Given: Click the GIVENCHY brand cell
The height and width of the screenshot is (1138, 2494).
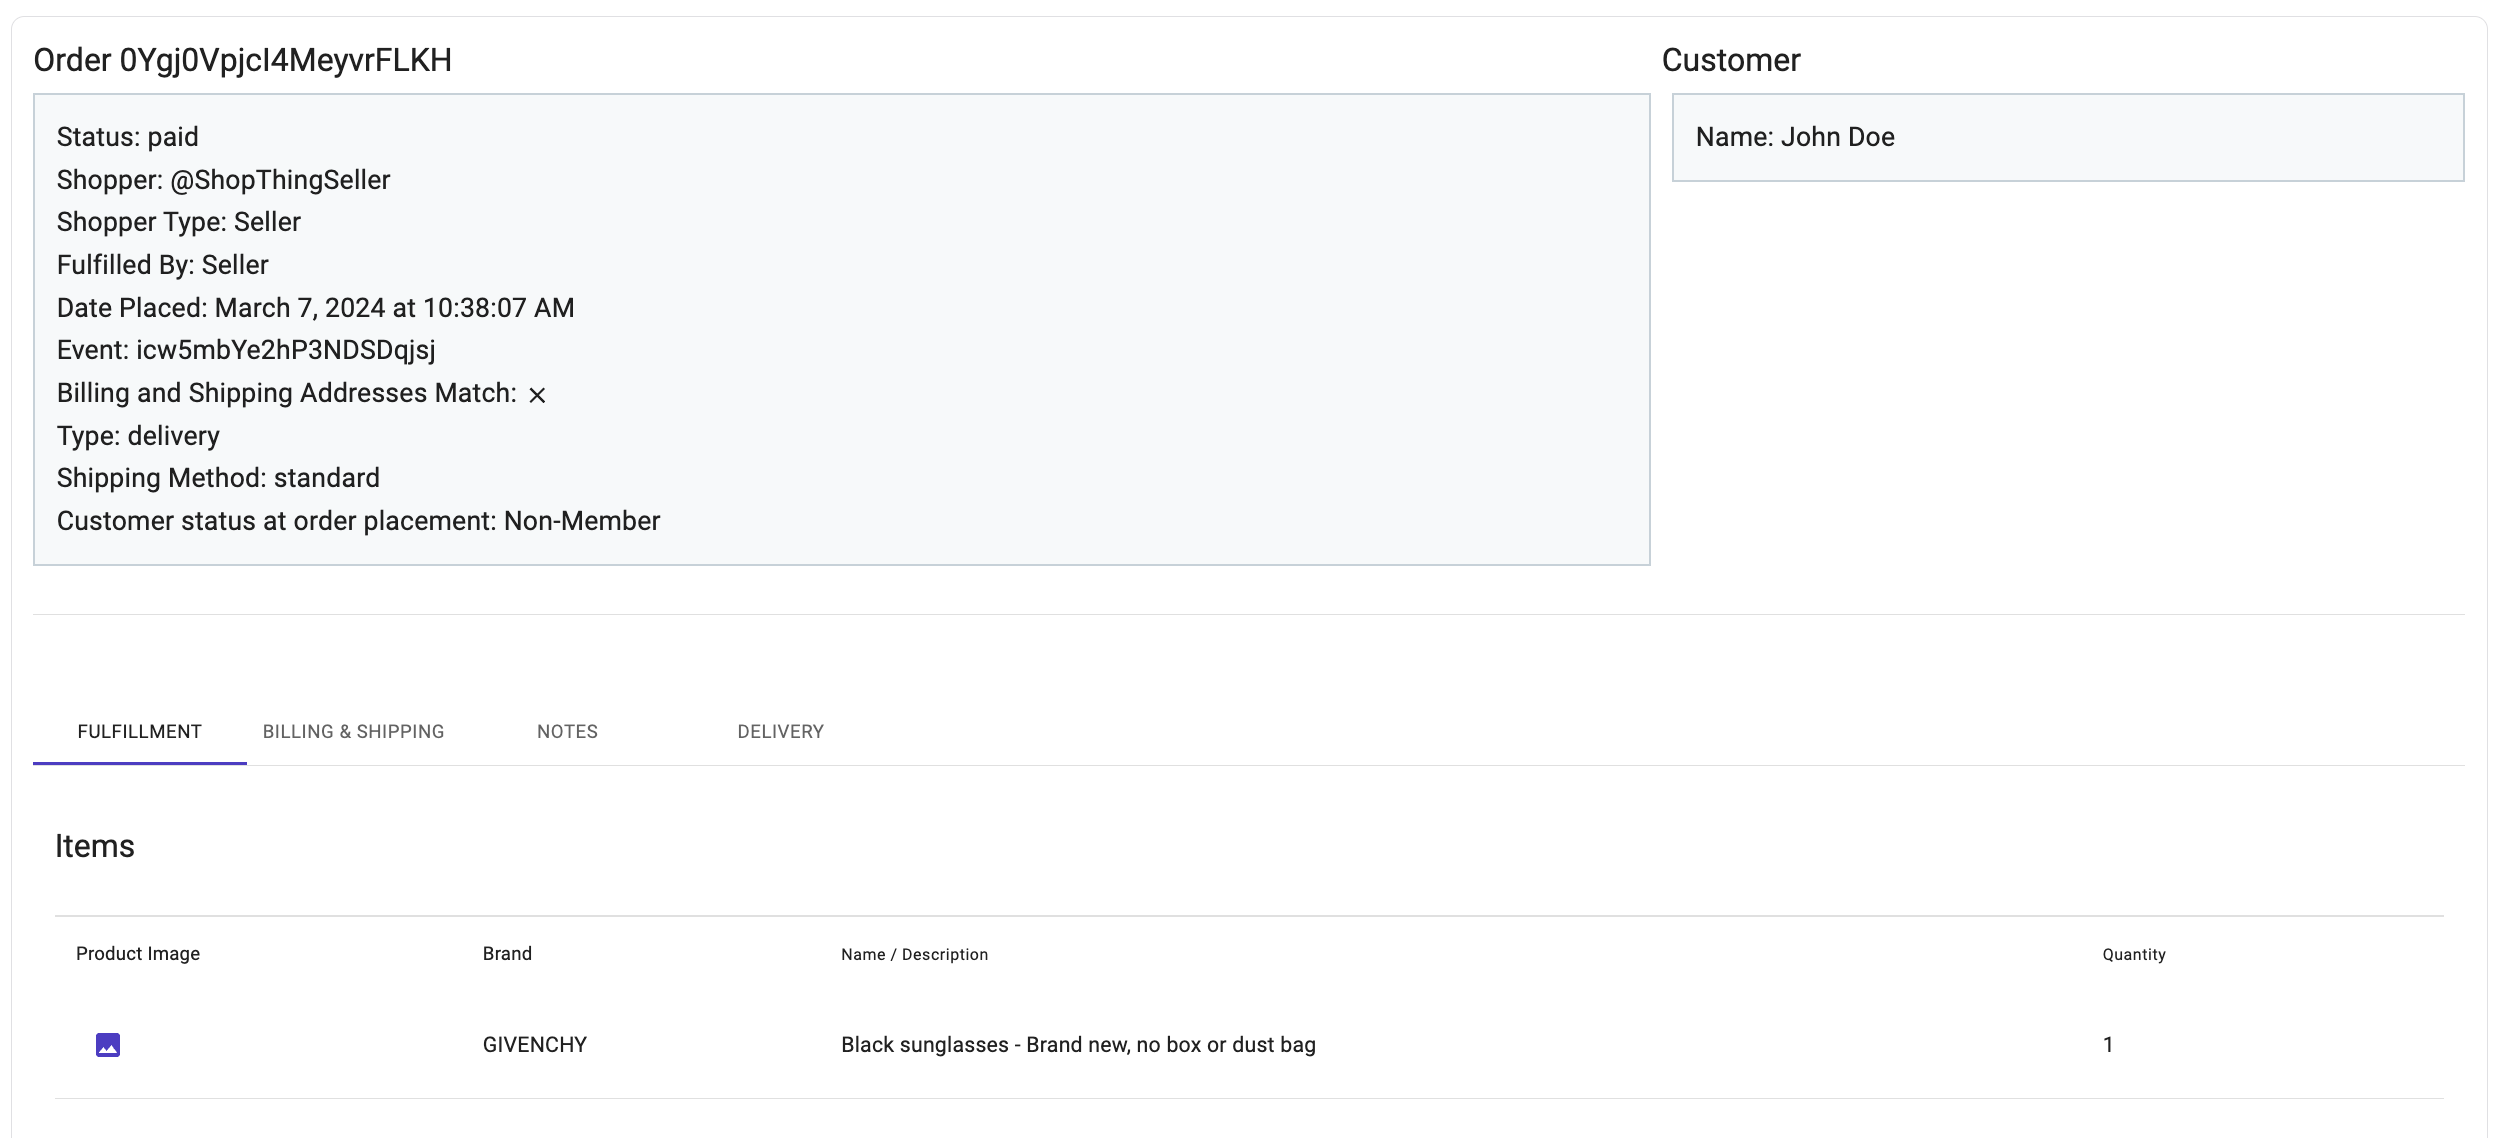Looking at the screenshot, I should (x=534, y=1045).
